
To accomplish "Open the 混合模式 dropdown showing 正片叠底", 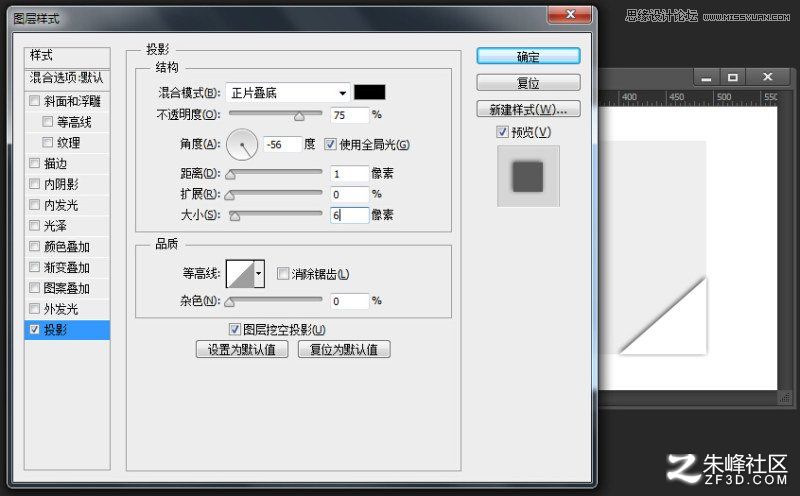I will [x=288, y=93].
